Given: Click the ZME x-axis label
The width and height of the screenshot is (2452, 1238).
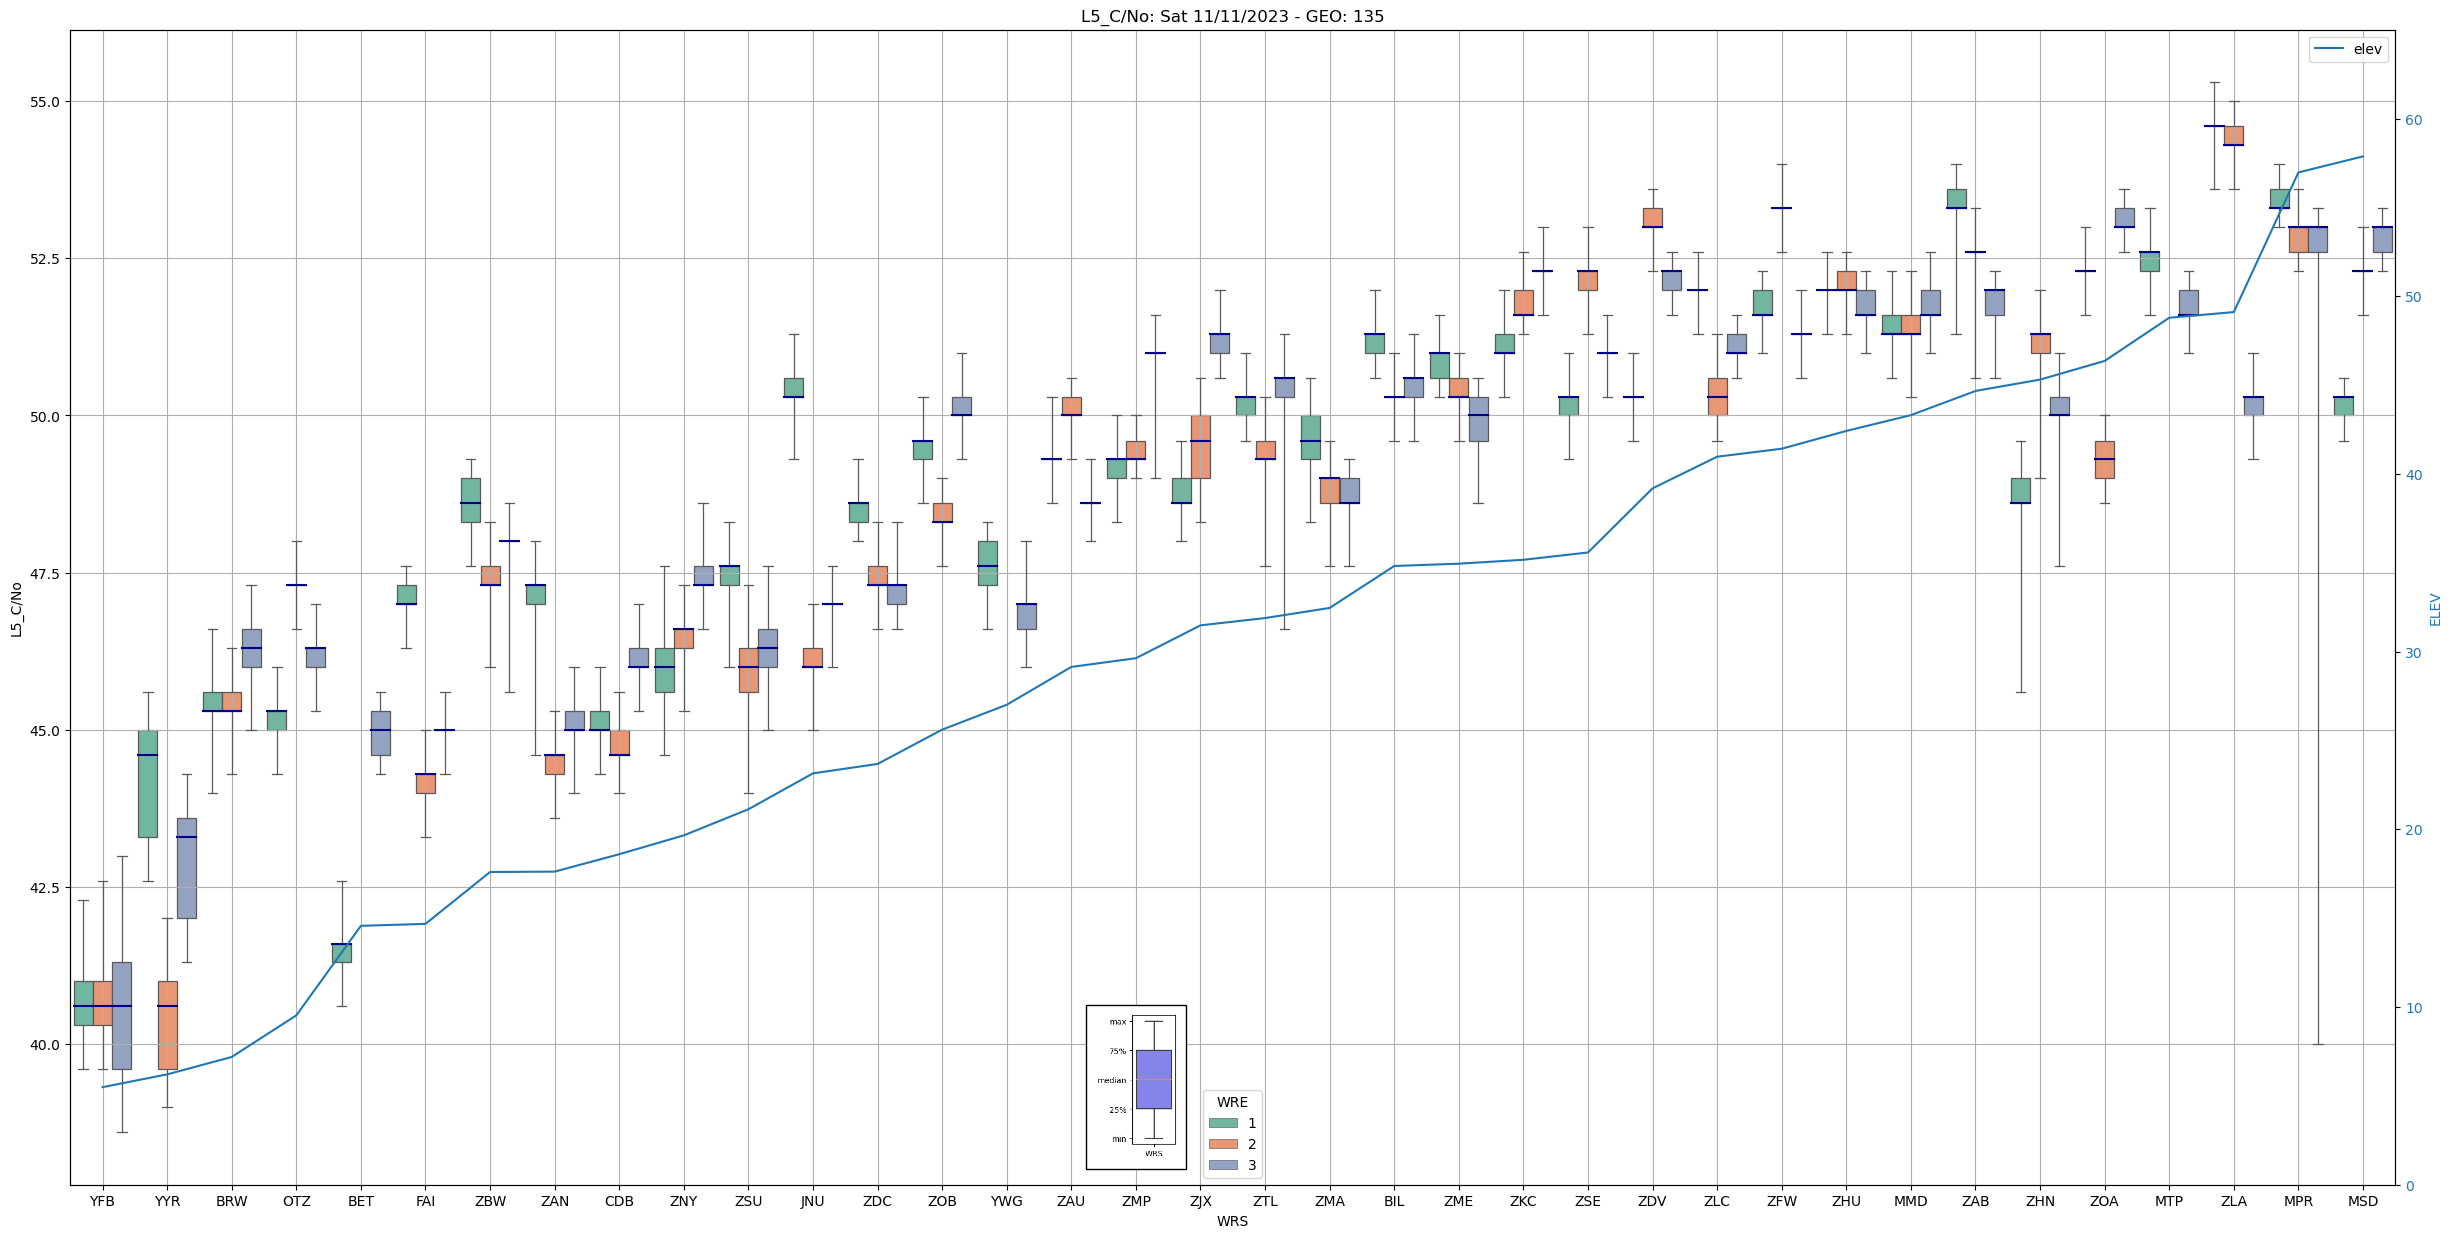Looking at the screenshot, I should (1458, 1201).
